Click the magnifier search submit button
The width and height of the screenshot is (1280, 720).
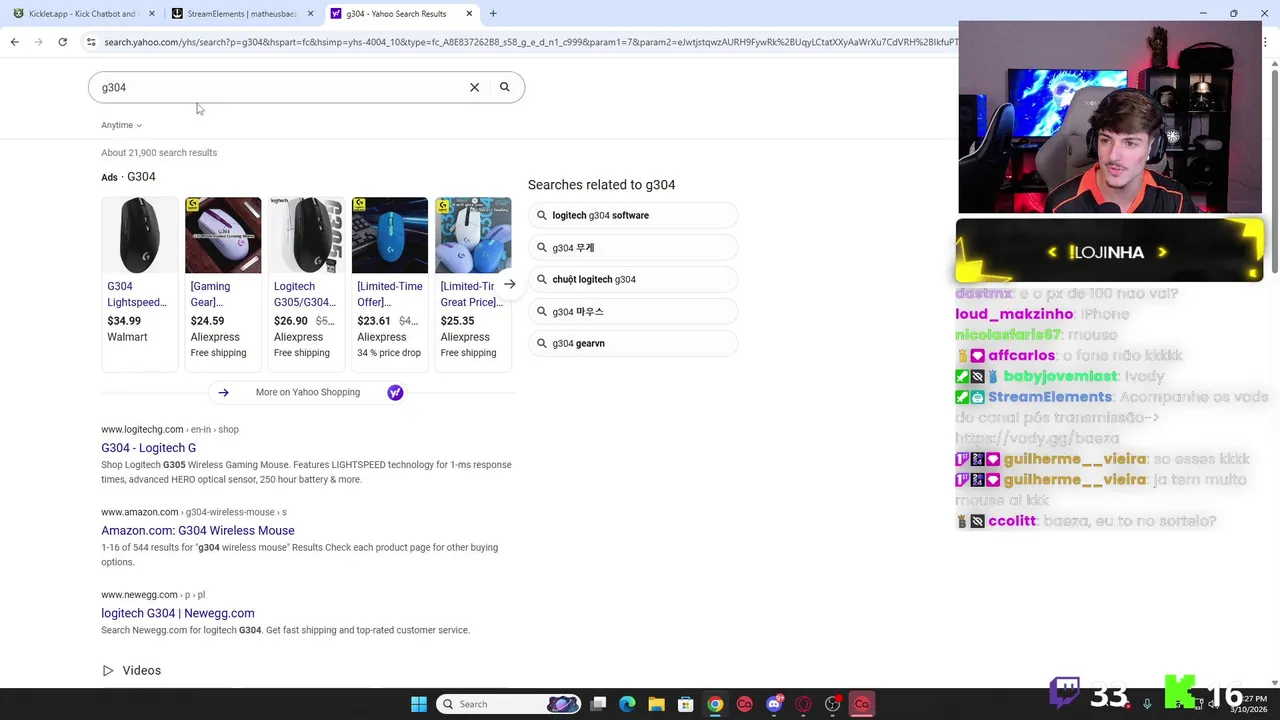click(505, 87)
